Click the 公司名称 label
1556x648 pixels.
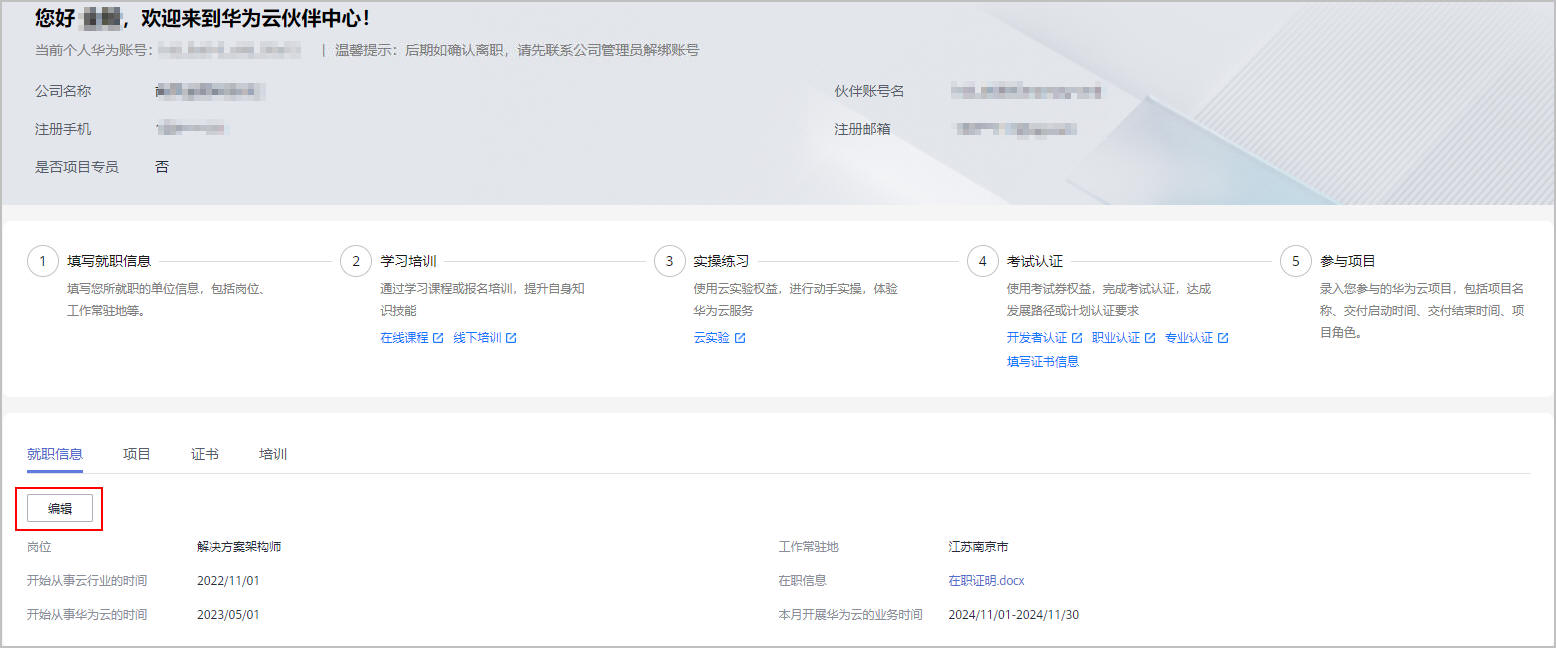click(63, 91)
